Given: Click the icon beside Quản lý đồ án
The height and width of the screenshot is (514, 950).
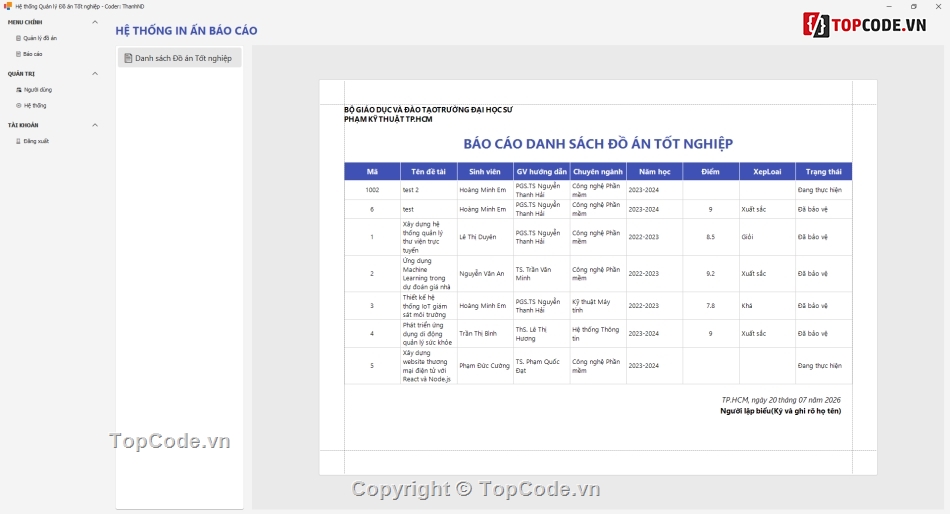Looking at the screenshot, I should pos(18,38).
